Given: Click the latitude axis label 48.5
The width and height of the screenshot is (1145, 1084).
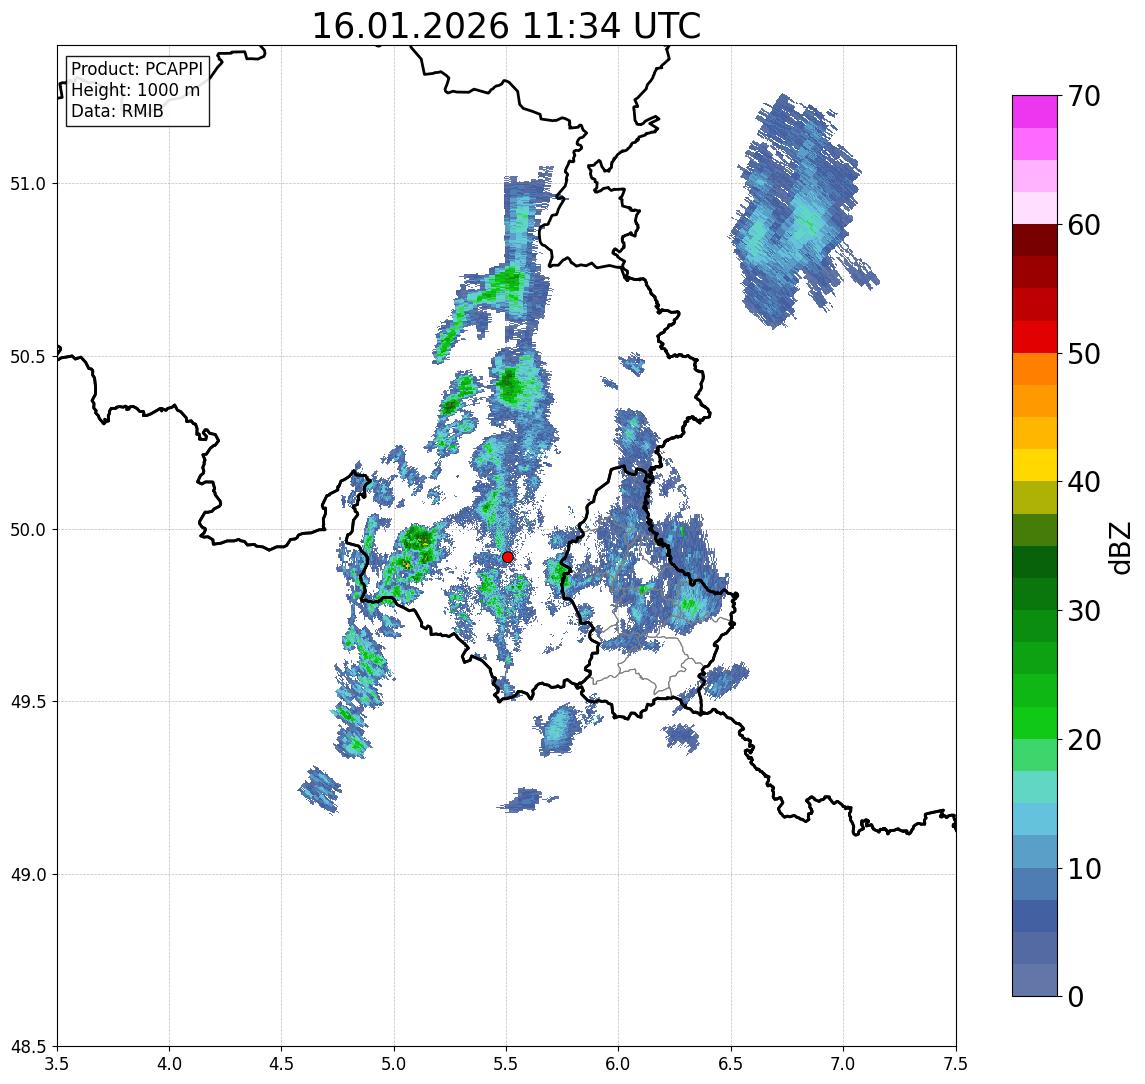Looking at the screenshot, I should point(27,1047).
